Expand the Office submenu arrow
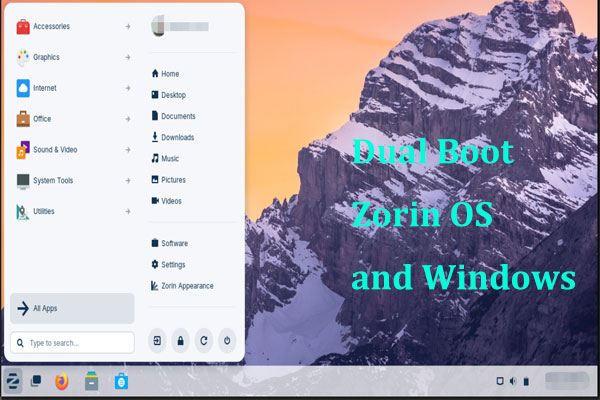This screenshot has width=600, height=400. tap(128, 119)
